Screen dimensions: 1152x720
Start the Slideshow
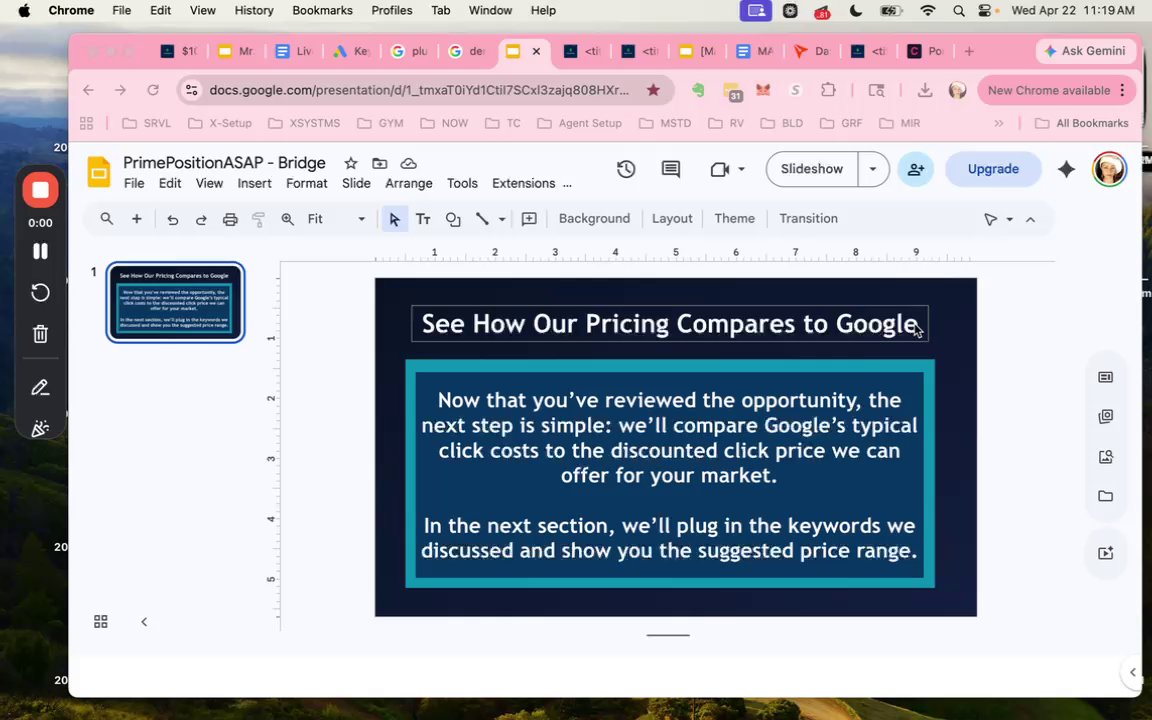click(x=812, y=169)
